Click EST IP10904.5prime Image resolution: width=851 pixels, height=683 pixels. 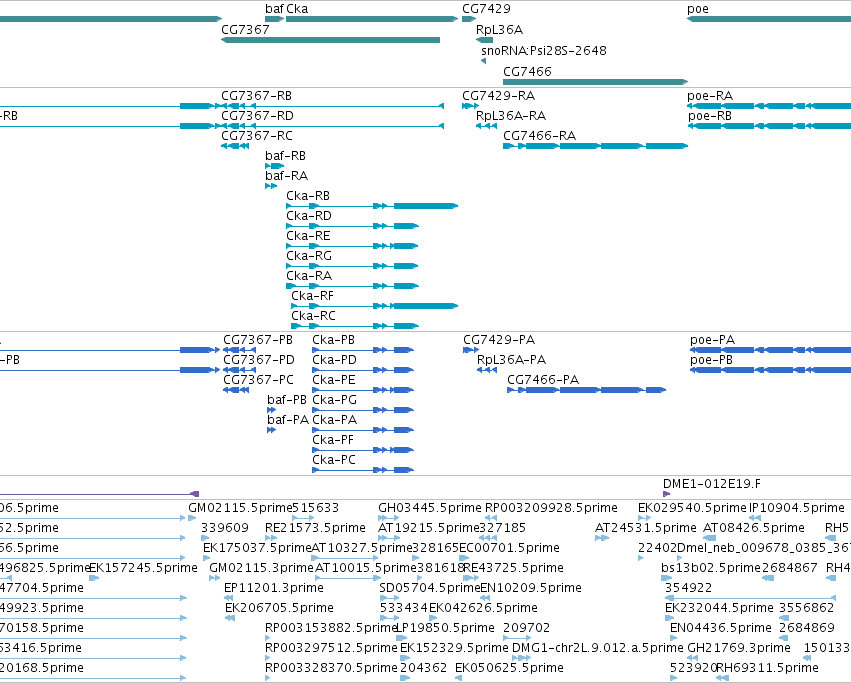click(x=755, y=518)
